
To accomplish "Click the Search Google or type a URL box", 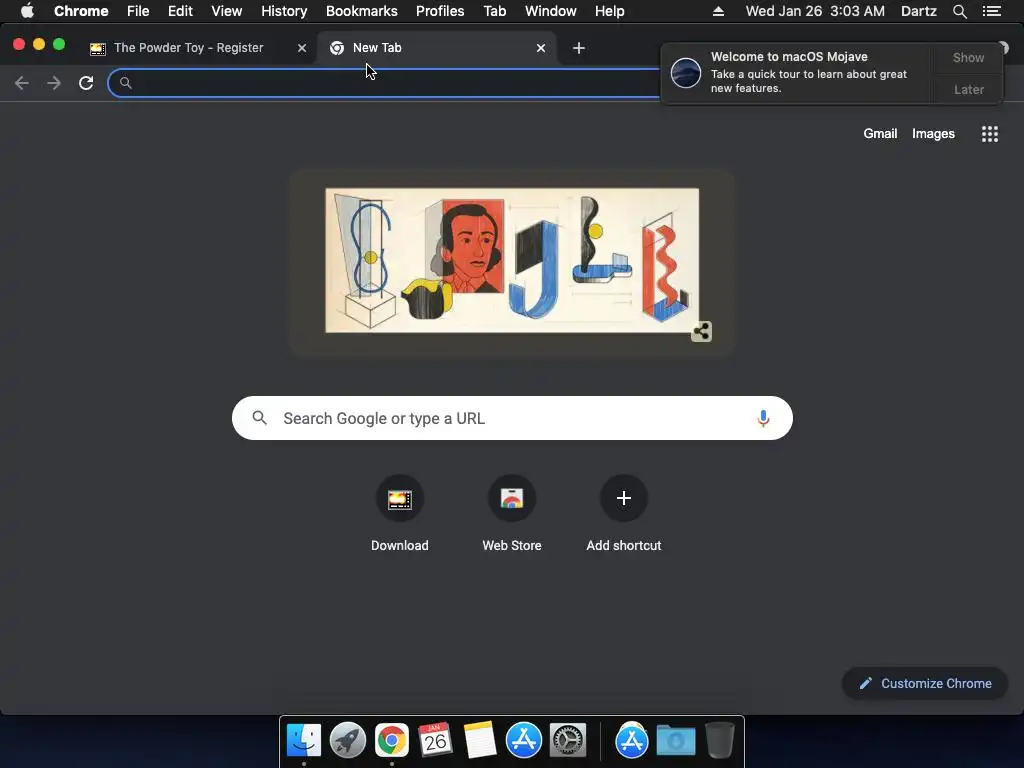I will (x=512, y=418).
